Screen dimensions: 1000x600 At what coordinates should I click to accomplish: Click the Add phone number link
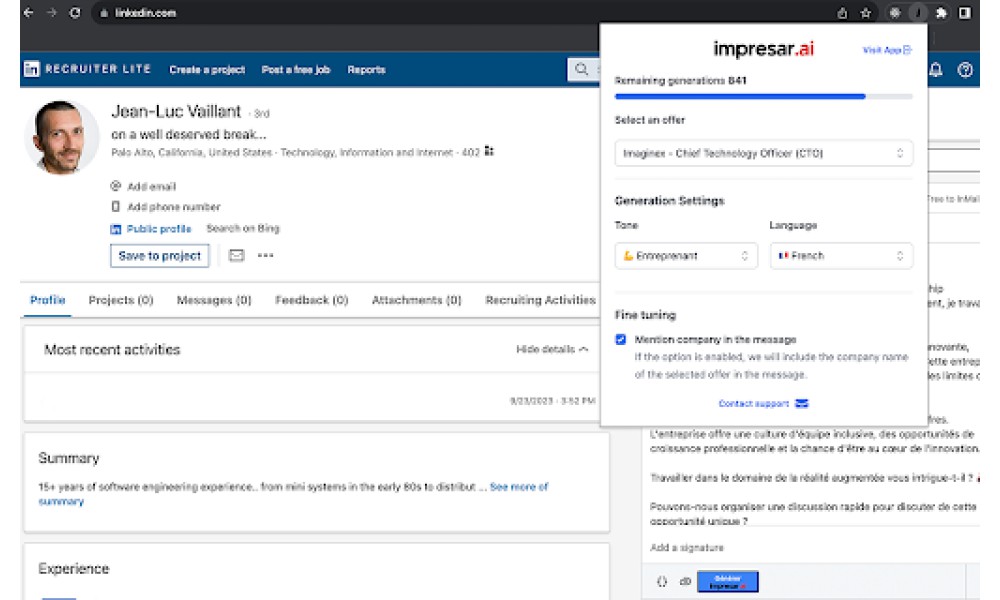(173, 207)
